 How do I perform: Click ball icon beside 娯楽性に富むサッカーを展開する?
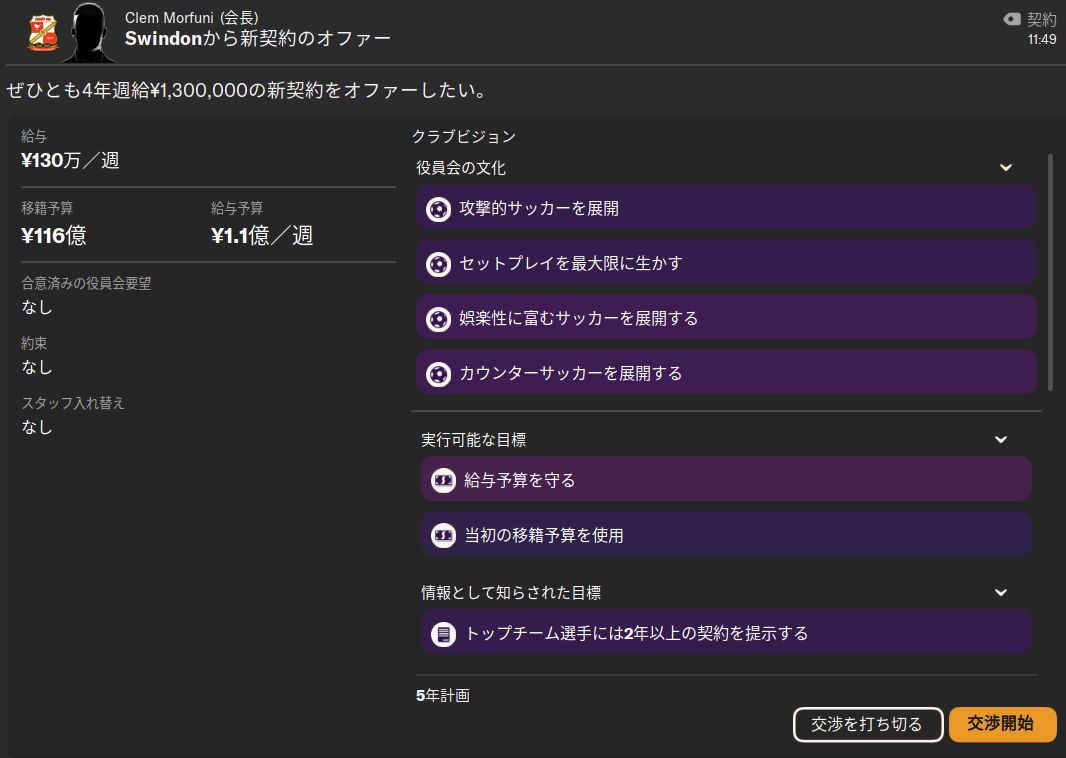(x=438, y=319)
